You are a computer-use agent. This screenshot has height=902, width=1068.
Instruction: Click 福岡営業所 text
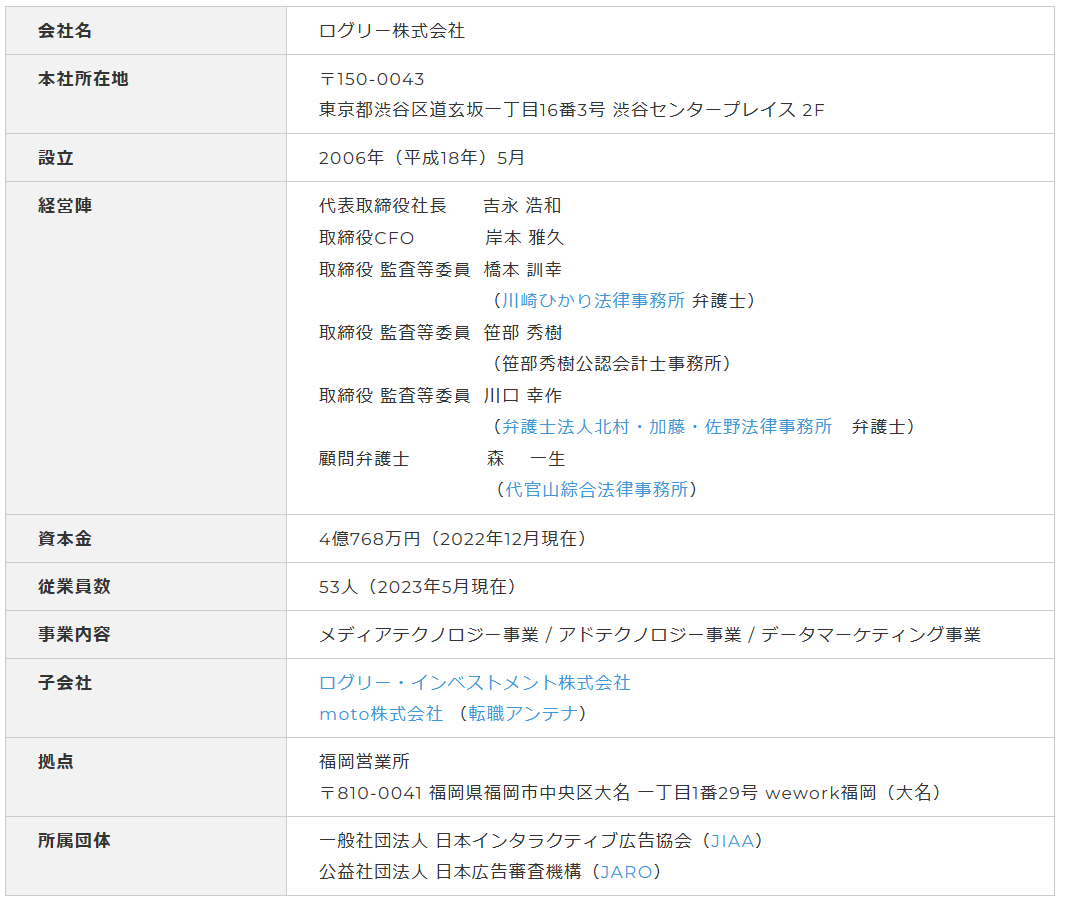tap(364, 762)
